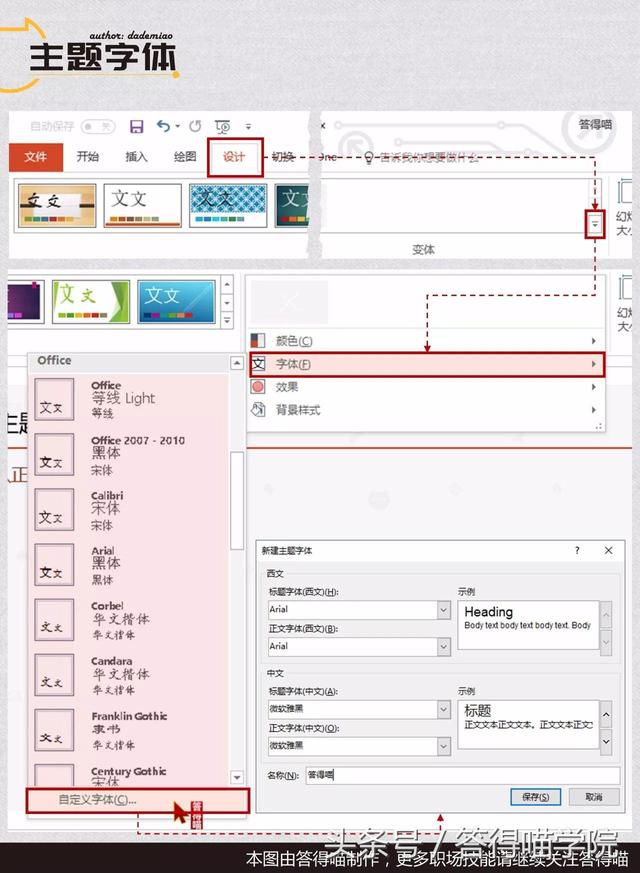Screen dimensions: 640x873
Task: Select the dark purple theme thumbnail
Action: (x=25, y=302)
